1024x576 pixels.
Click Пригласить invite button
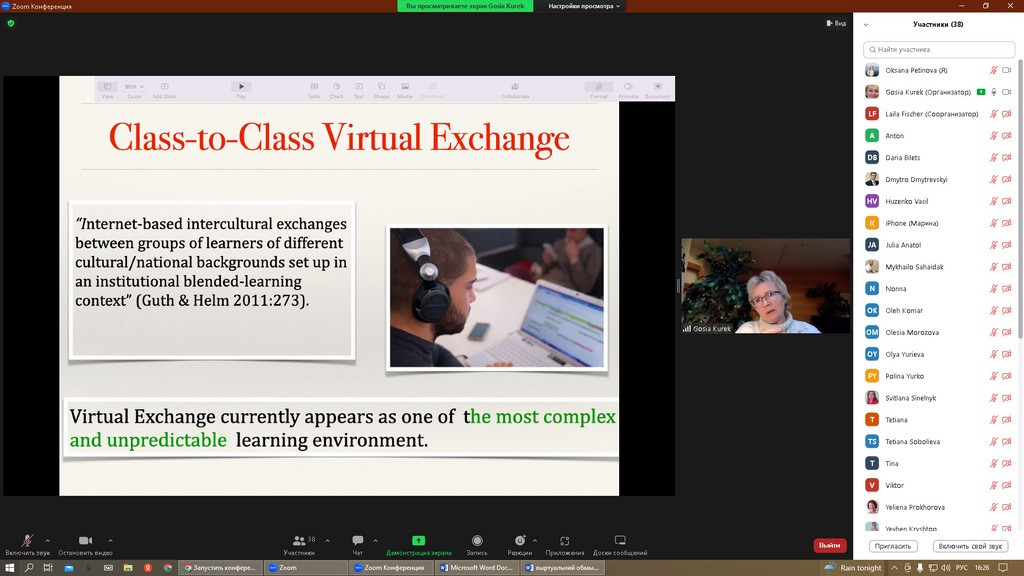click(x=893, y=546)
